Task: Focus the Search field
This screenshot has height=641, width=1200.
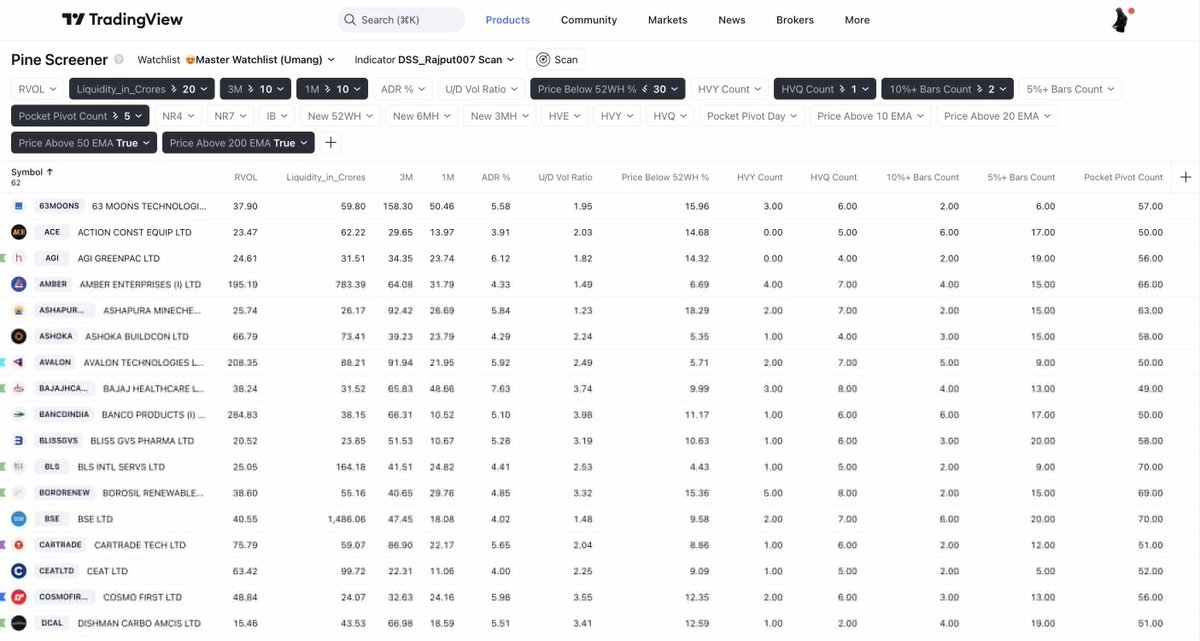Action: 400,20
